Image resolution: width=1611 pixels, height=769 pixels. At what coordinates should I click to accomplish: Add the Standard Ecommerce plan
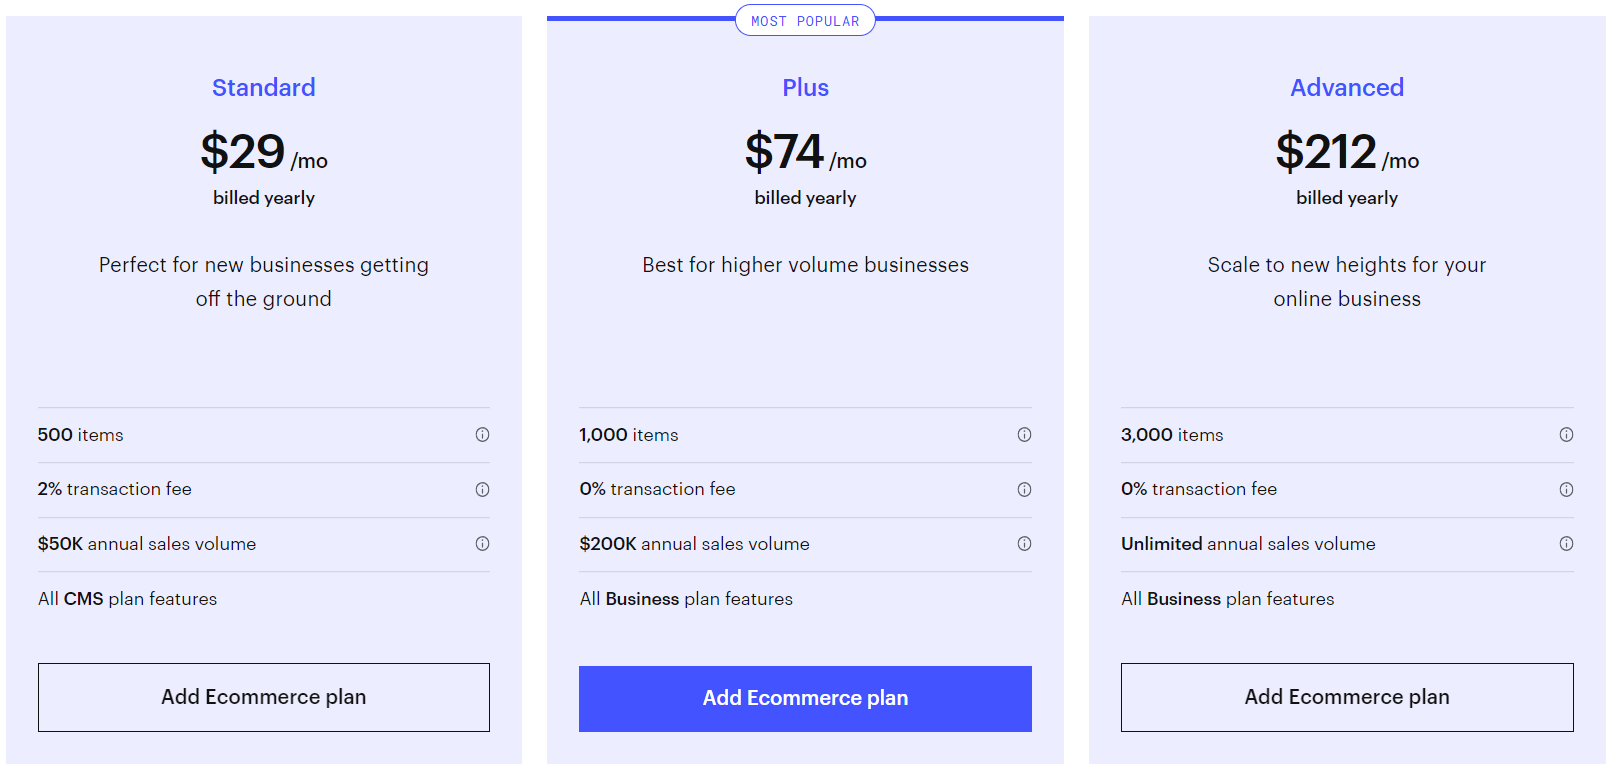click(263, 697)
